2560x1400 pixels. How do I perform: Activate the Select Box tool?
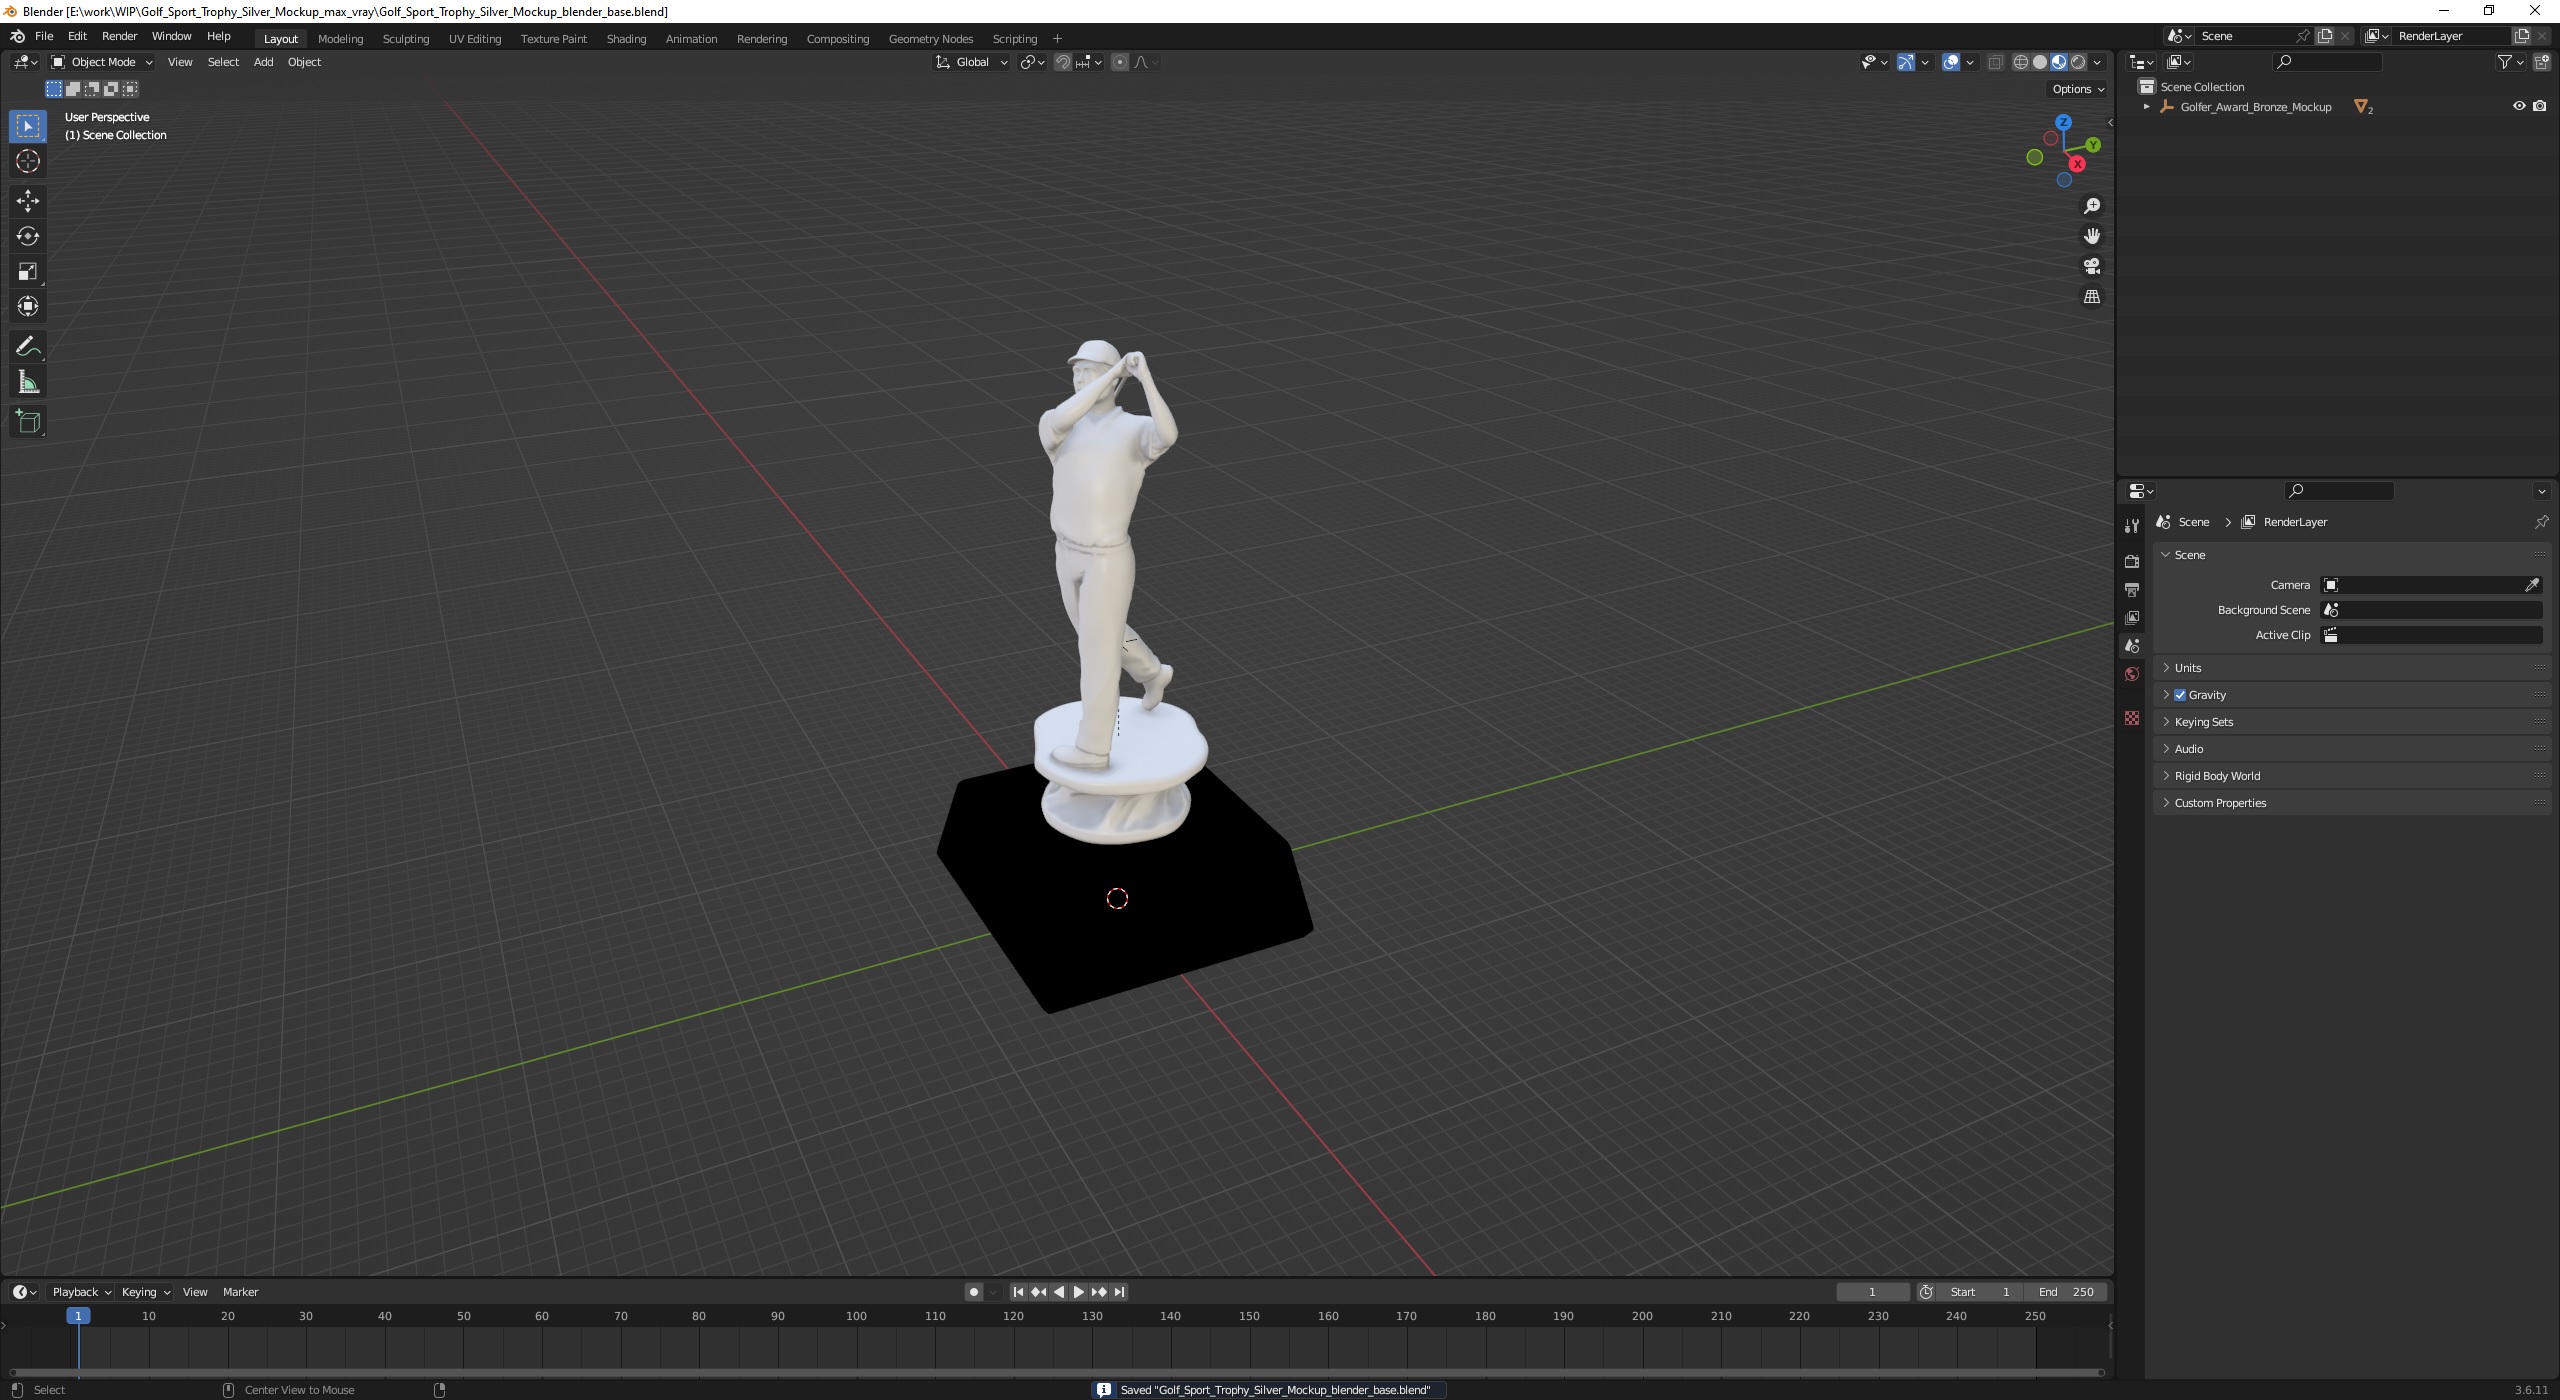pyautogui.click(x=28, y=126)
